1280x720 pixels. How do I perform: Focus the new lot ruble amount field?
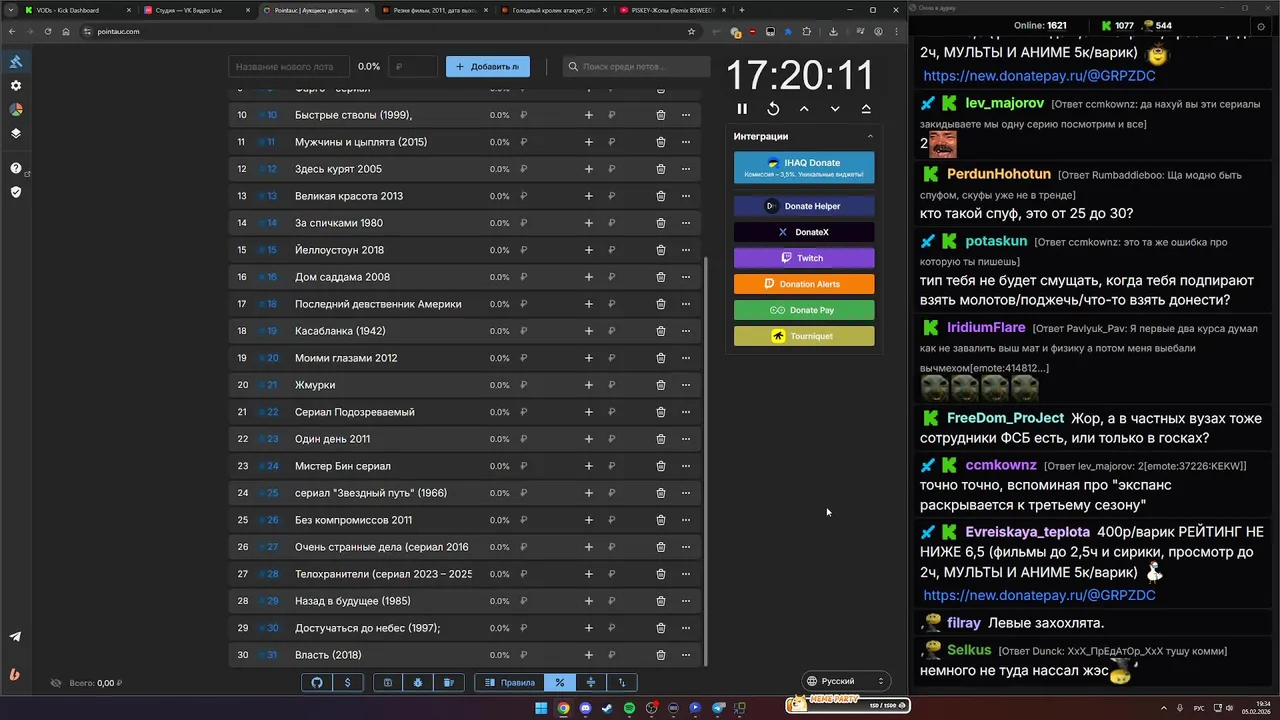[x=413, y=67]
